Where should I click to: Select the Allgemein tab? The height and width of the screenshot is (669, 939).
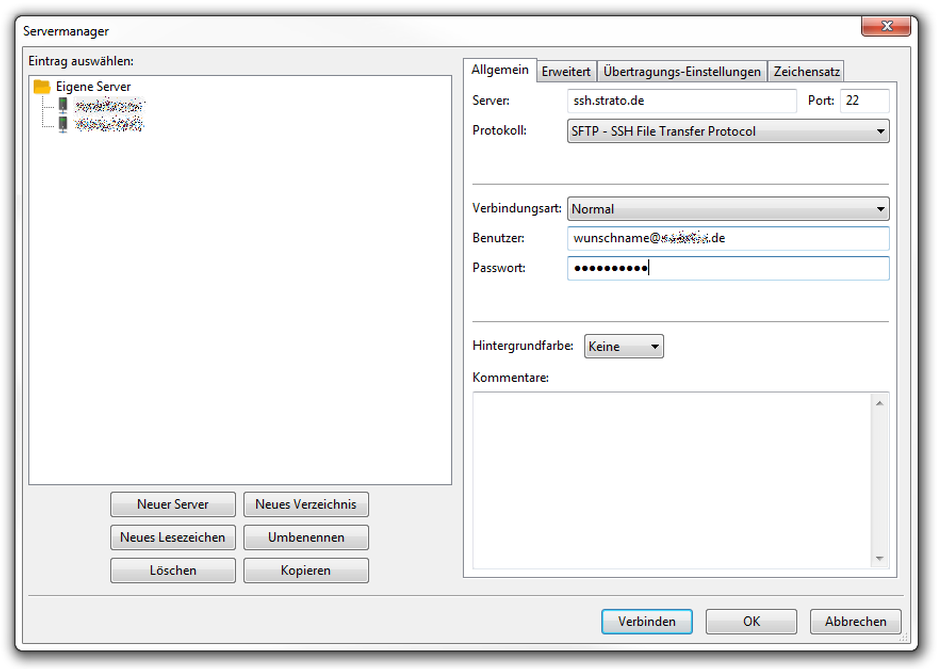click(x=500, y=70)
